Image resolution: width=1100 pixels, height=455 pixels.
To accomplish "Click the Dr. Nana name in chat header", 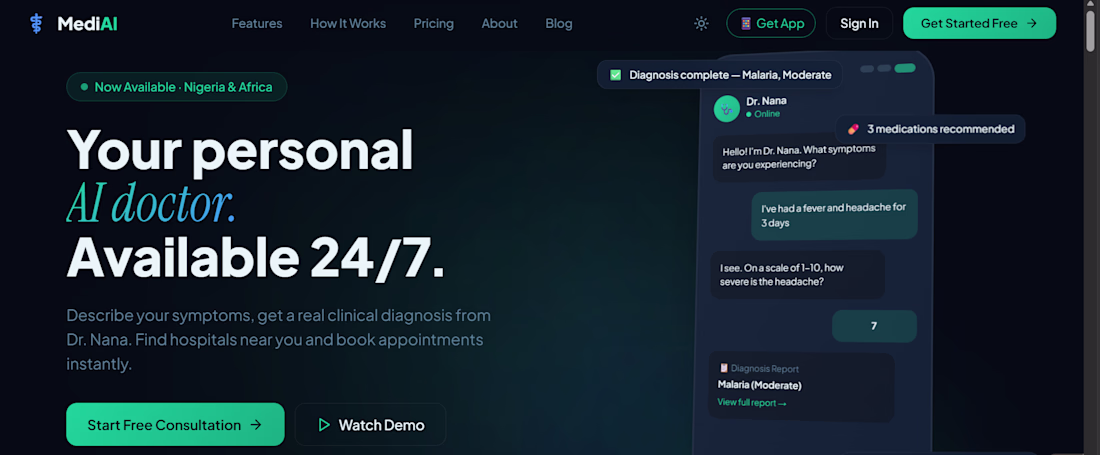I will click(766, 100).
